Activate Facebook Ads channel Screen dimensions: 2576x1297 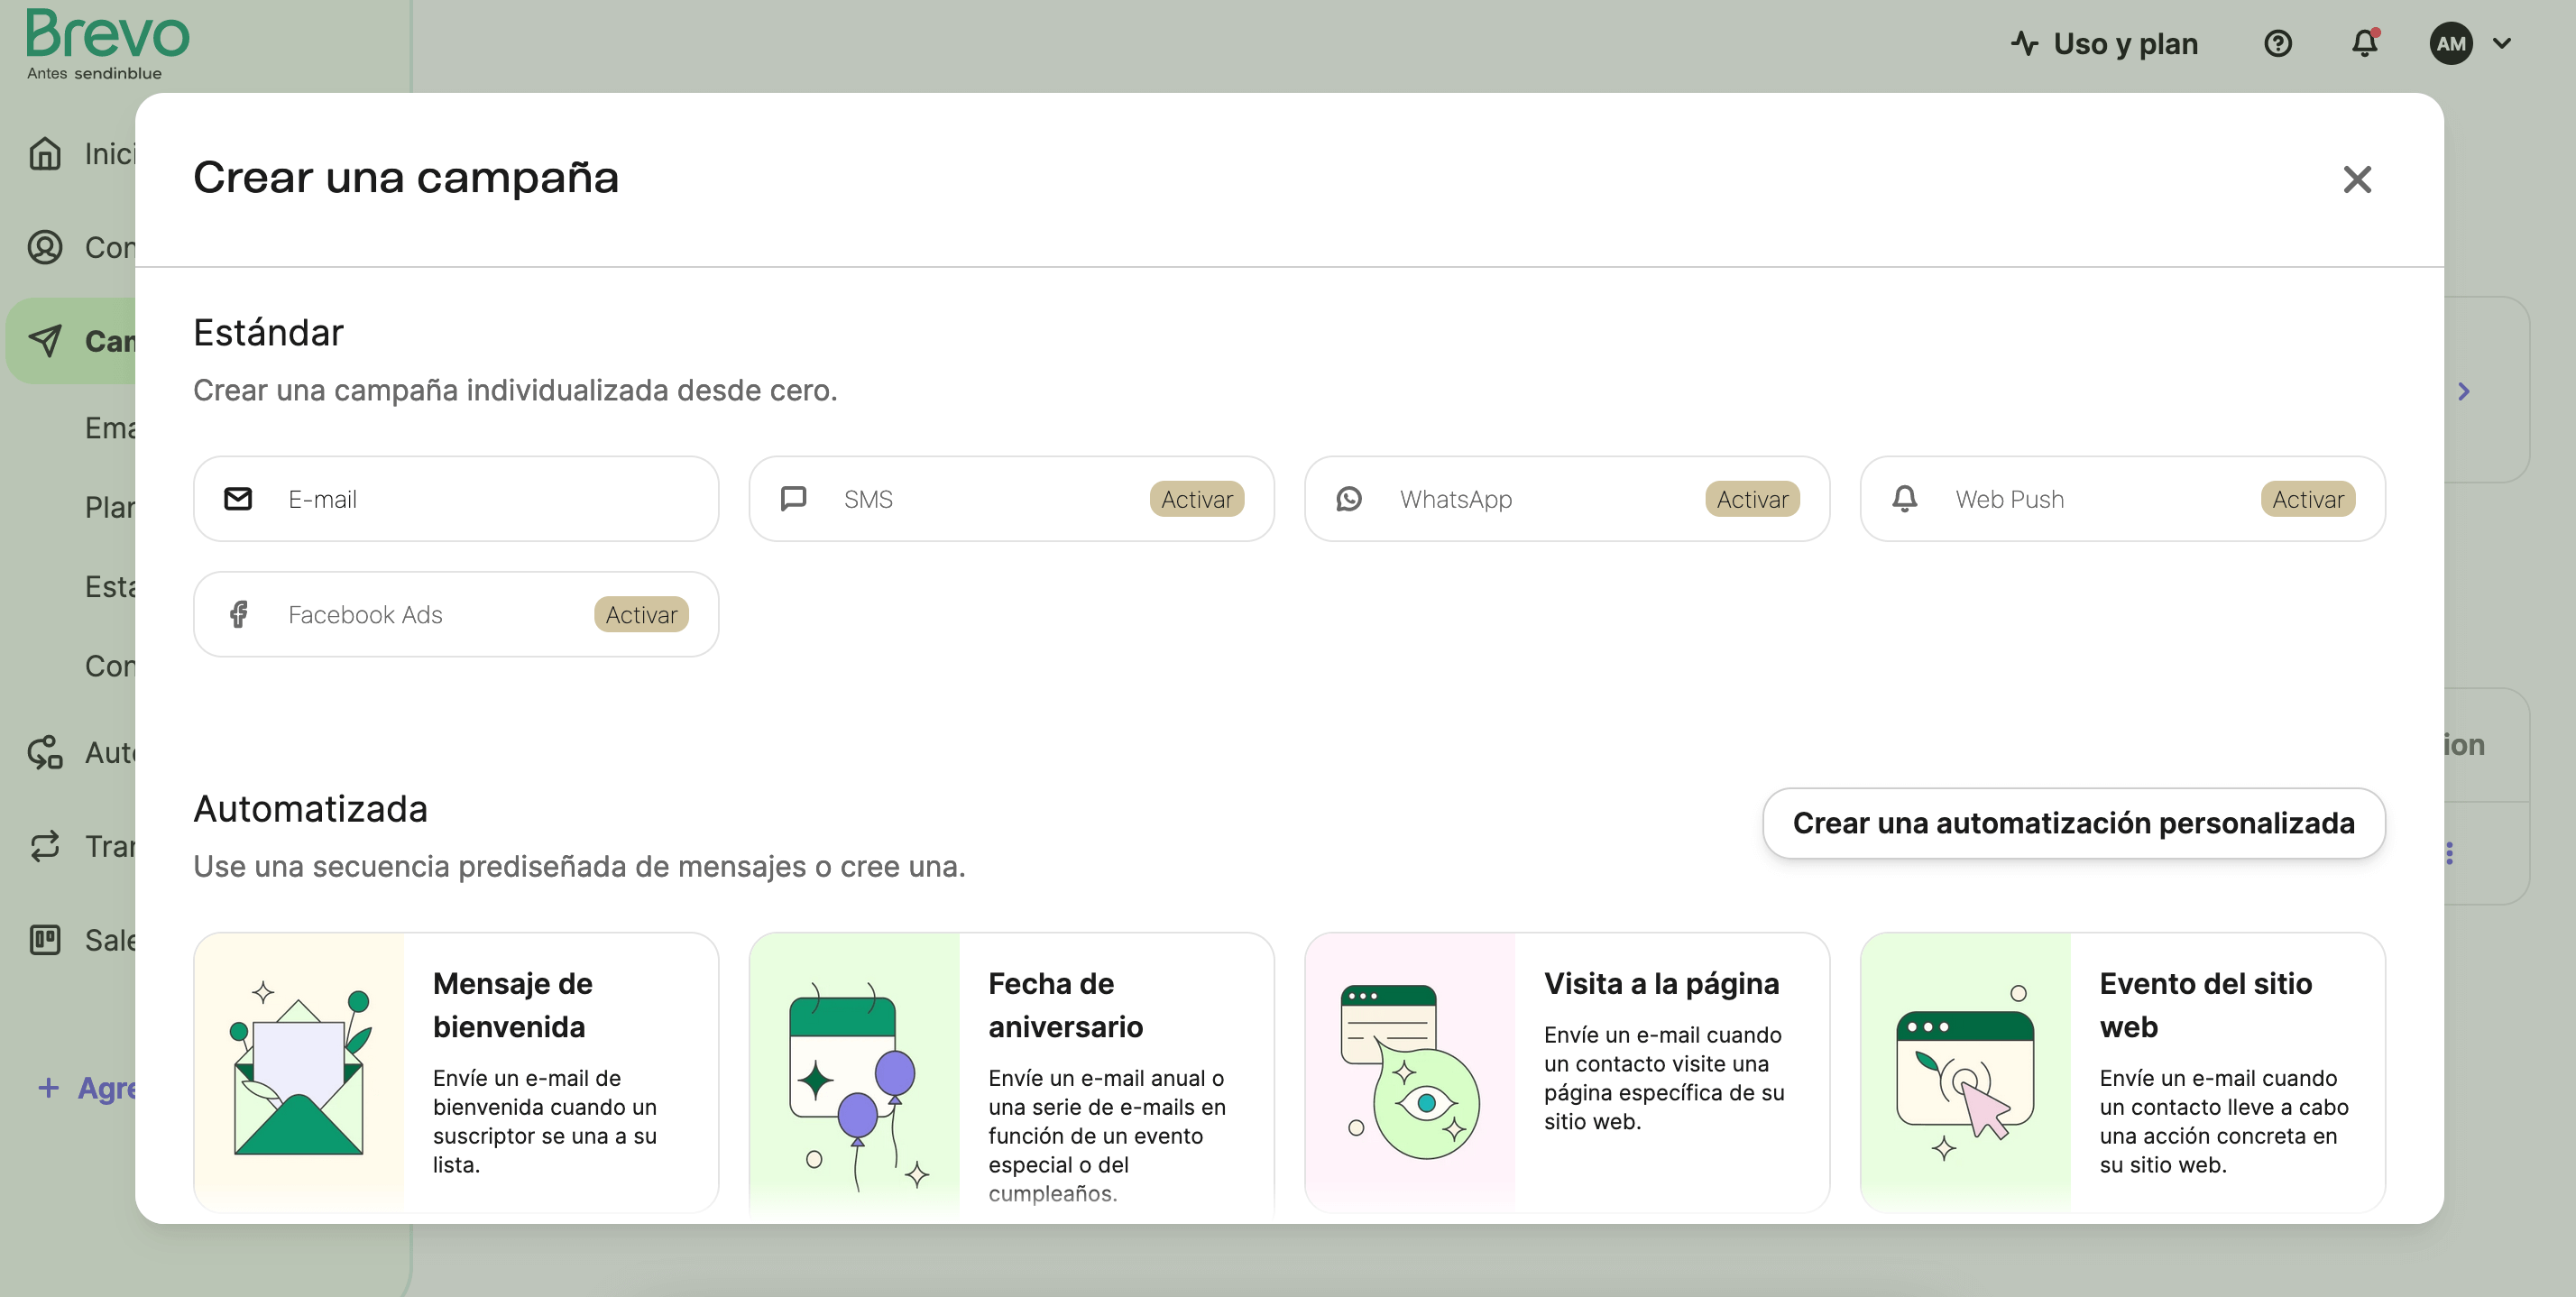point(641,614)
